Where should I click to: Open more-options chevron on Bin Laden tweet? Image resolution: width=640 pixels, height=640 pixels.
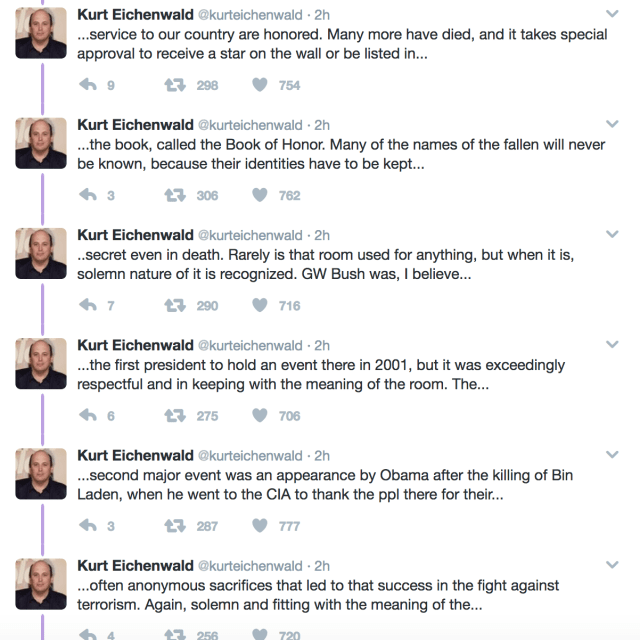[612, 454]
